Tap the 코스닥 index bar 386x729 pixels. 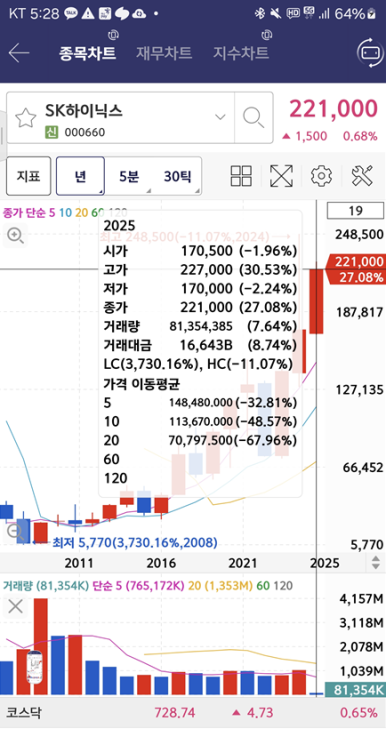tap(193, 712)
